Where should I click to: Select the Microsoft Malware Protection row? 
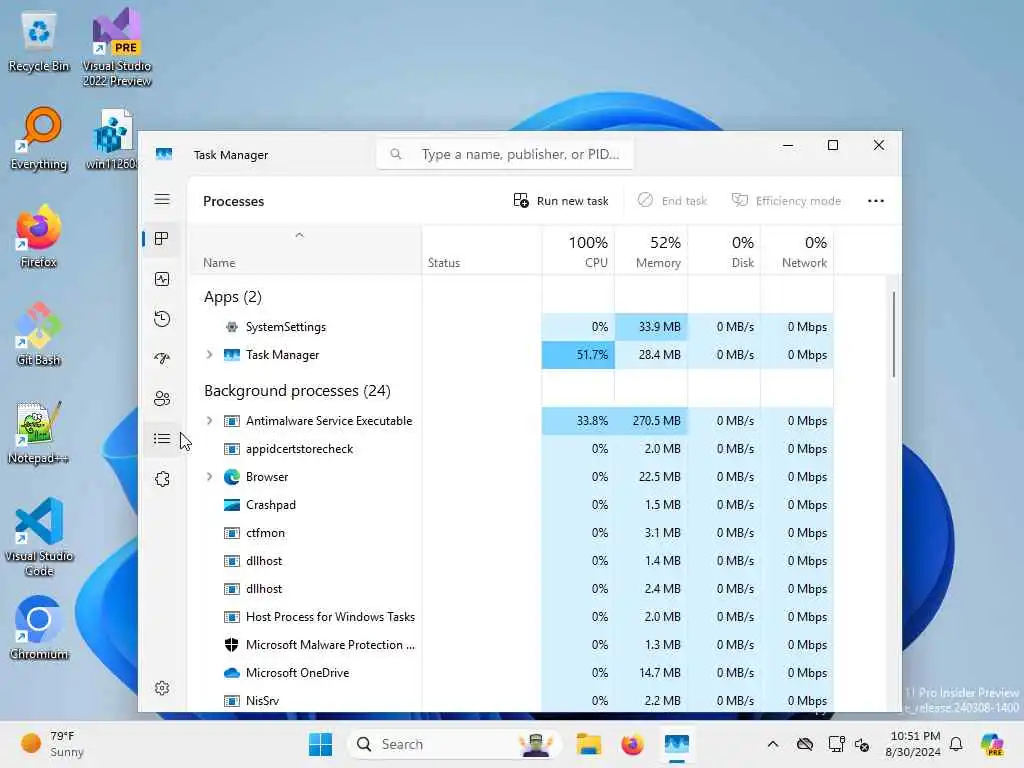pyautogui.click(x=511, y=645)
